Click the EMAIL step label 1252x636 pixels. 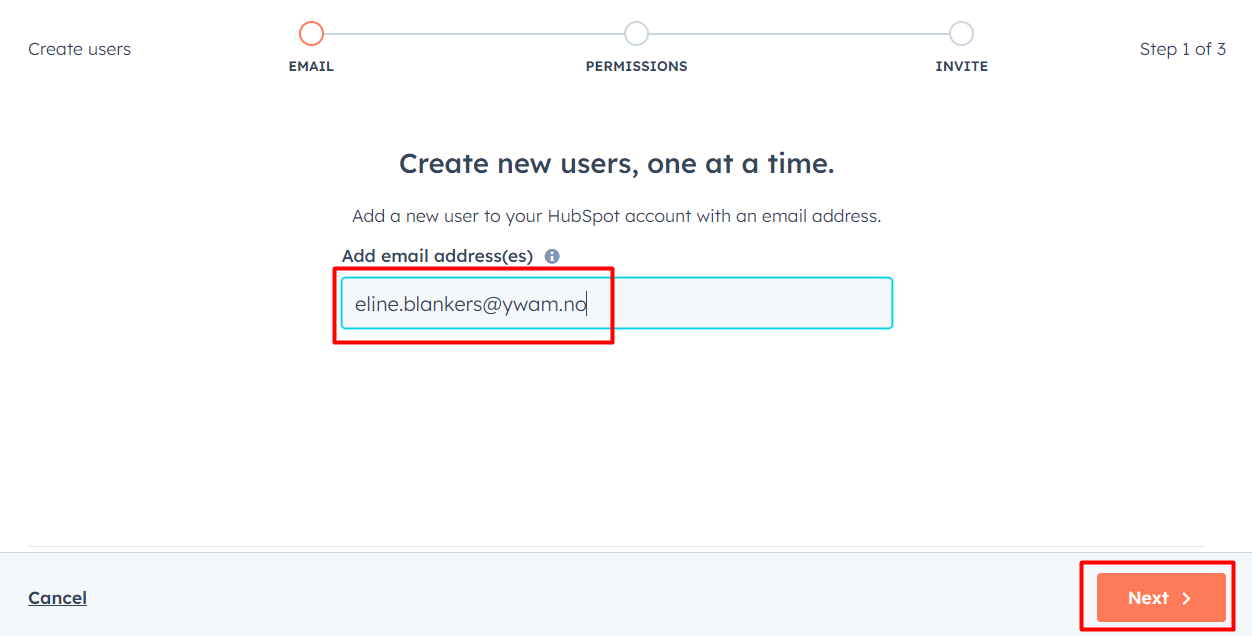(x=311, y=66)
